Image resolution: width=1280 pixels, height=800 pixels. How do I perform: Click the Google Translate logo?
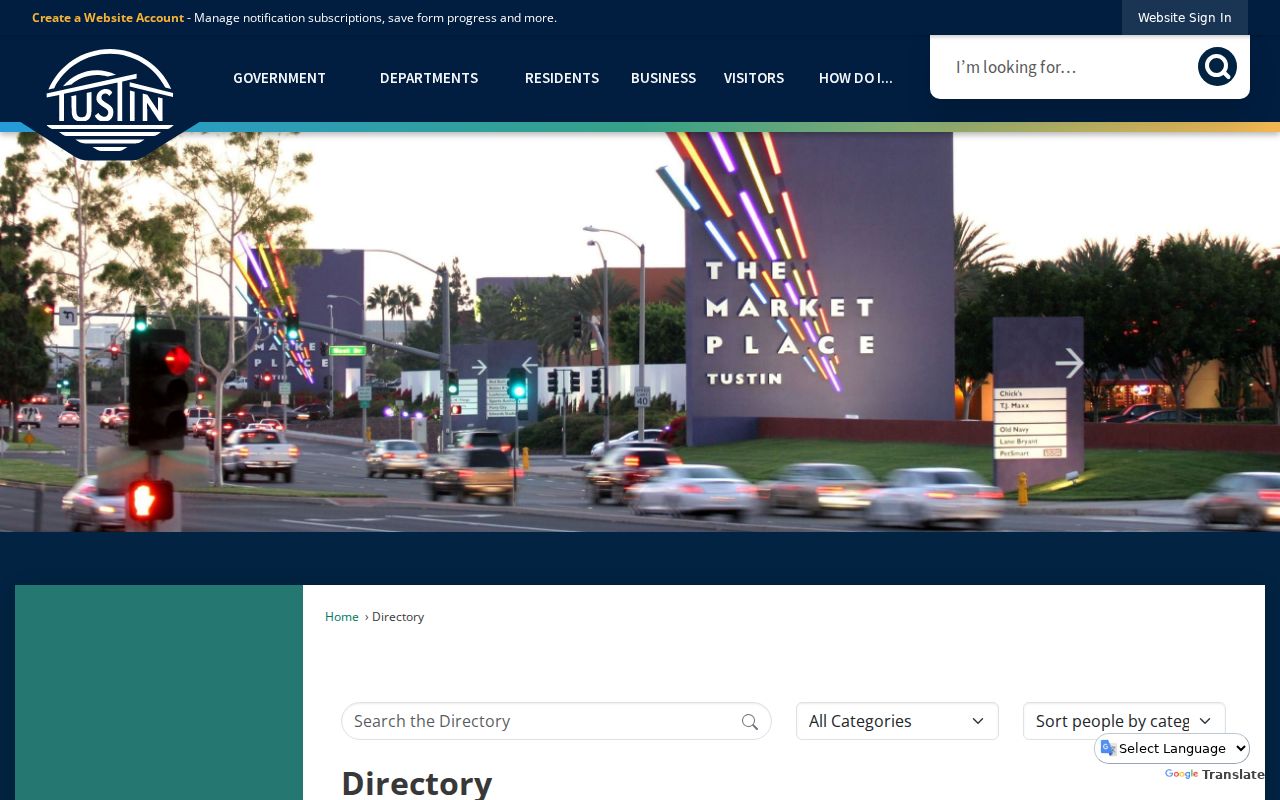pyautogui.click(x=1181, y=775)
